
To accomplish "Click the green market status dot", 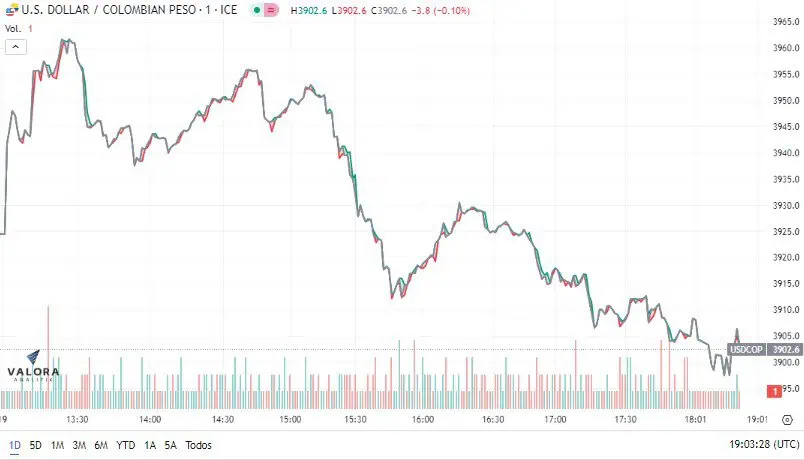I will pos(257,10).
